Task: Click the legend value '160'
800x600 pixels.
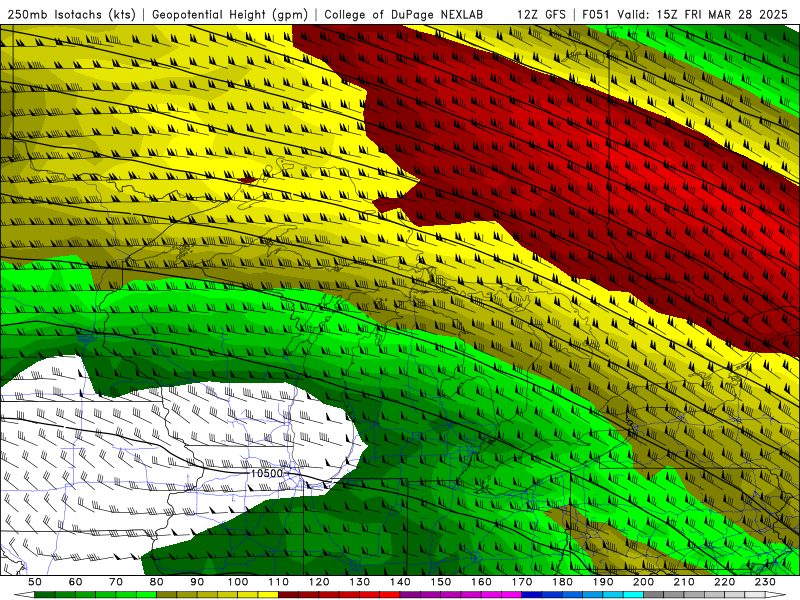Action: pos(481,582)
